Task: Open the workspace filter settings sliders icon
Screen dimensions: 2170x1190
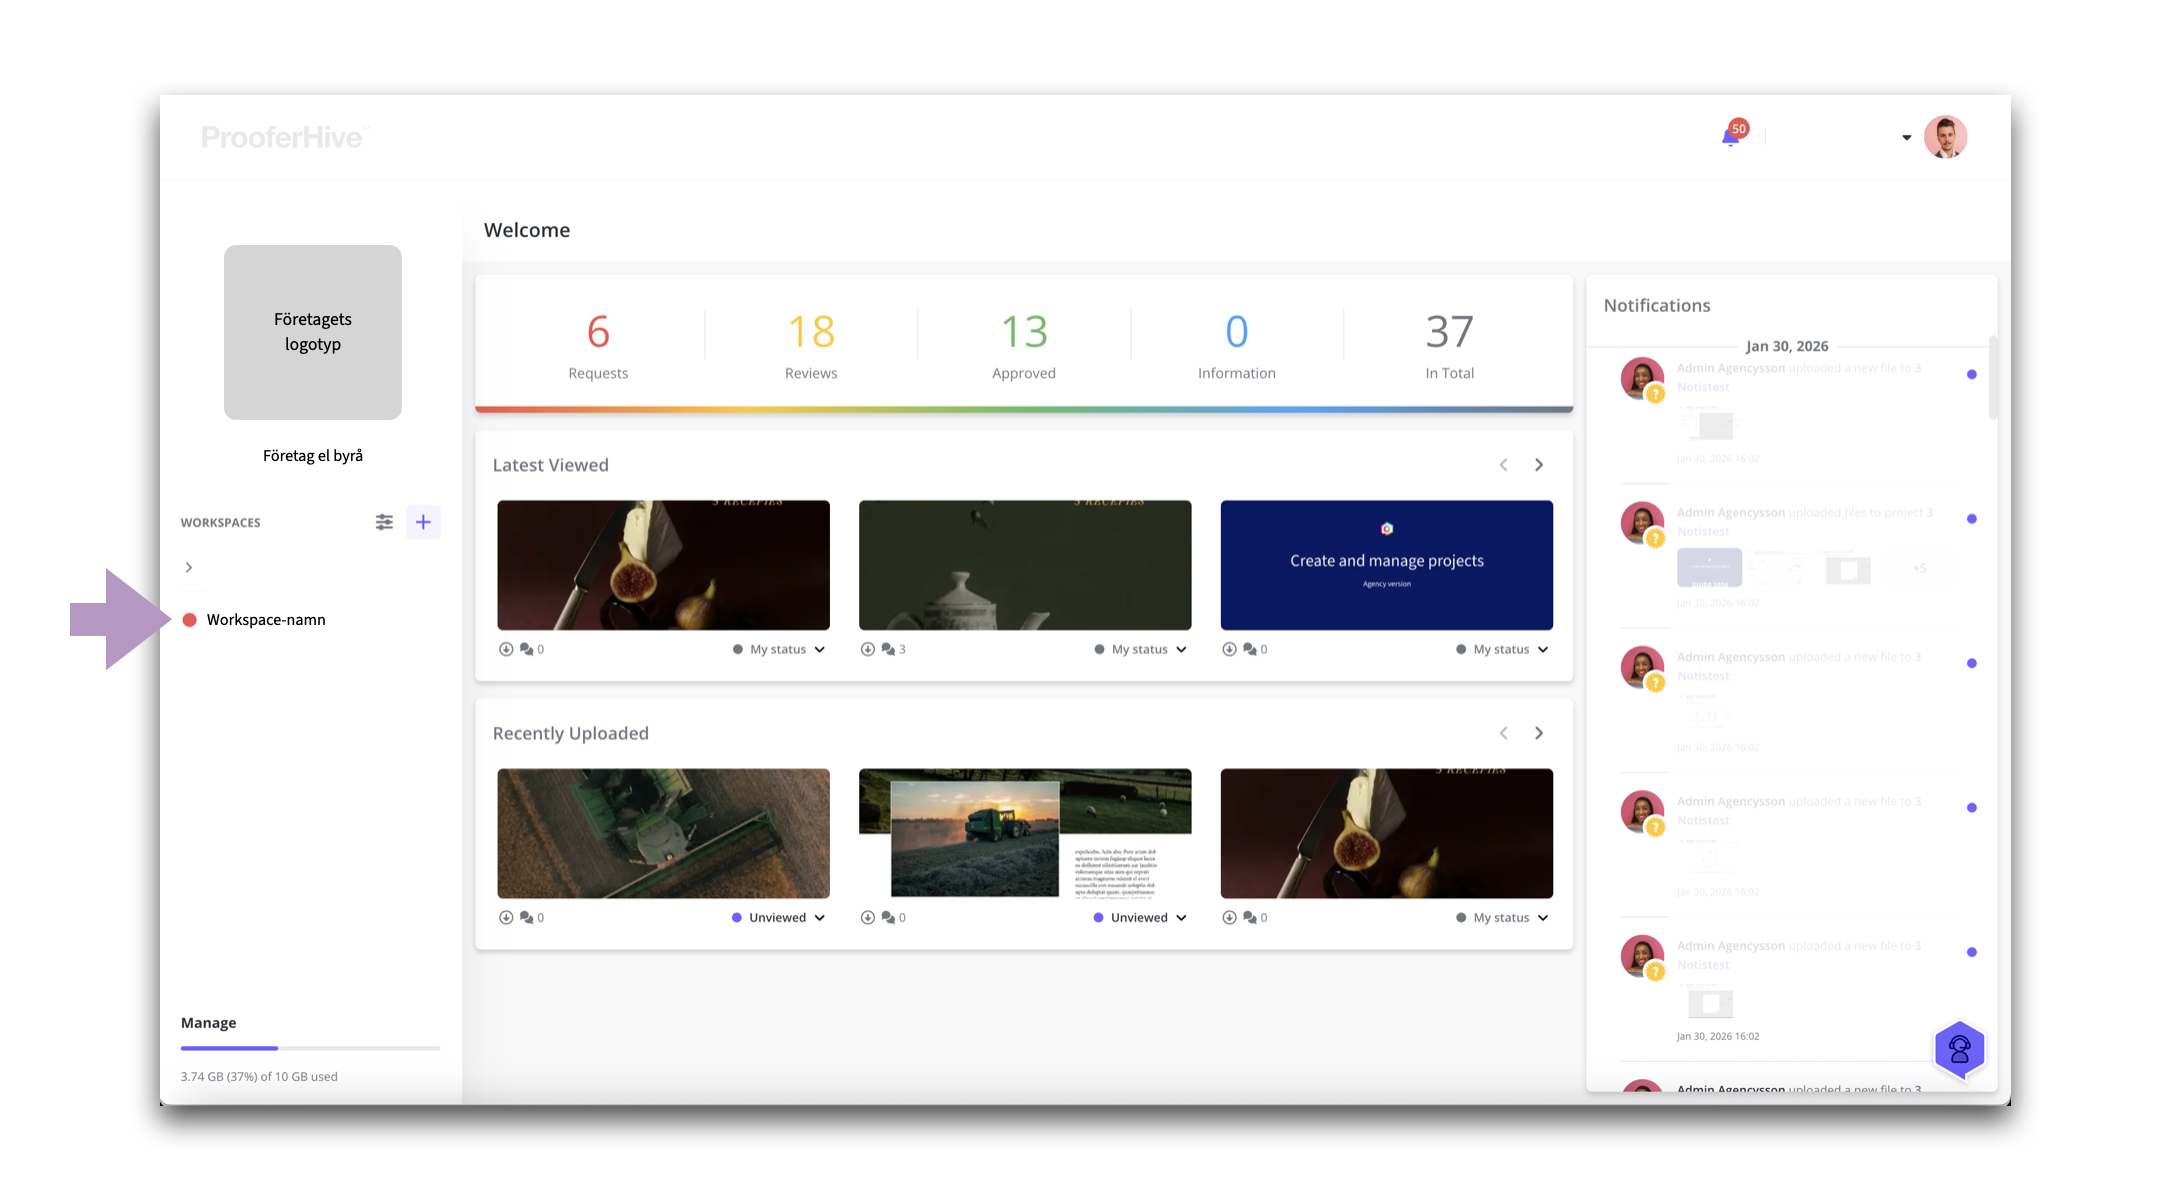Action: [384, 522]
